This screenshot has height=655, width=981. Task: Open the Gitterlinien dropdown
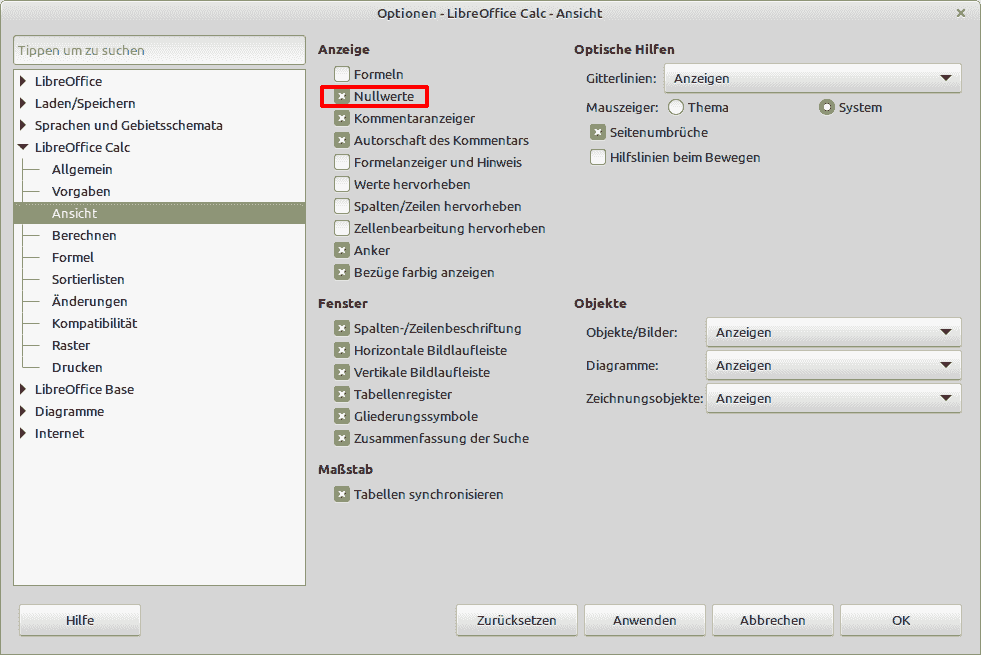[x=813, y=78]
